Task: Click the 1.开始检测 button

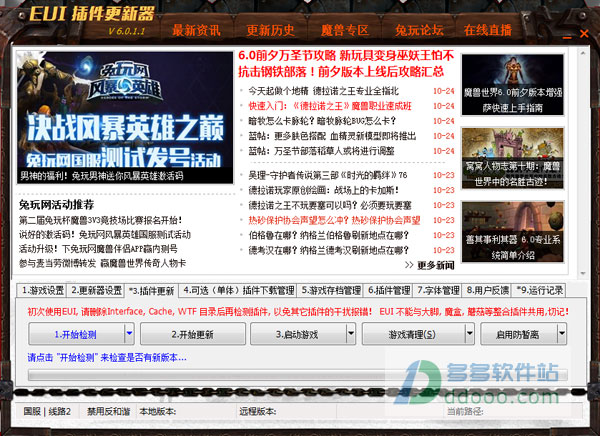Action: [76, 334]
